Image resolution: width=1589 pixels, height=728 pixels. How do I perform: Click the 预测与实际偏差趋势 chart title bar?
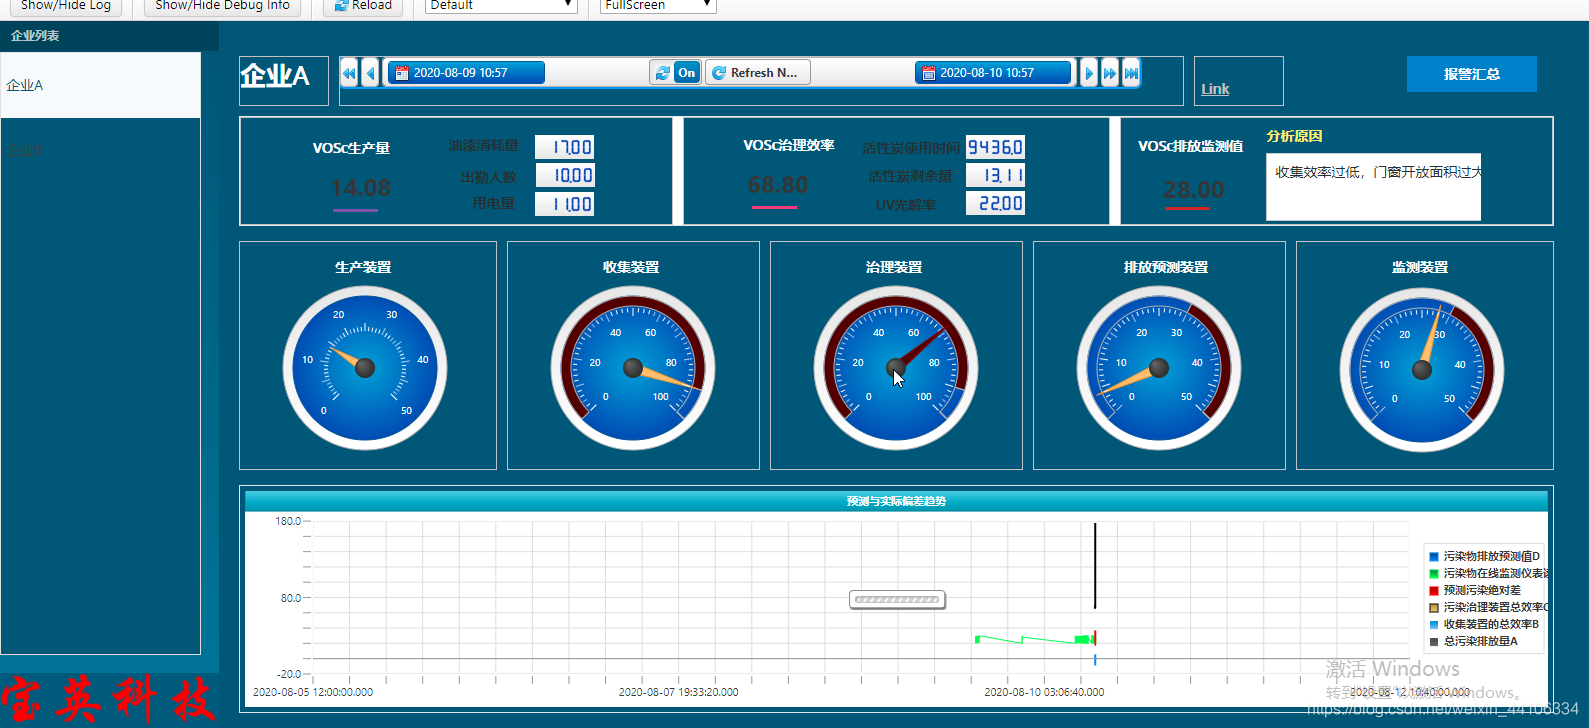(x=896, y=501)
